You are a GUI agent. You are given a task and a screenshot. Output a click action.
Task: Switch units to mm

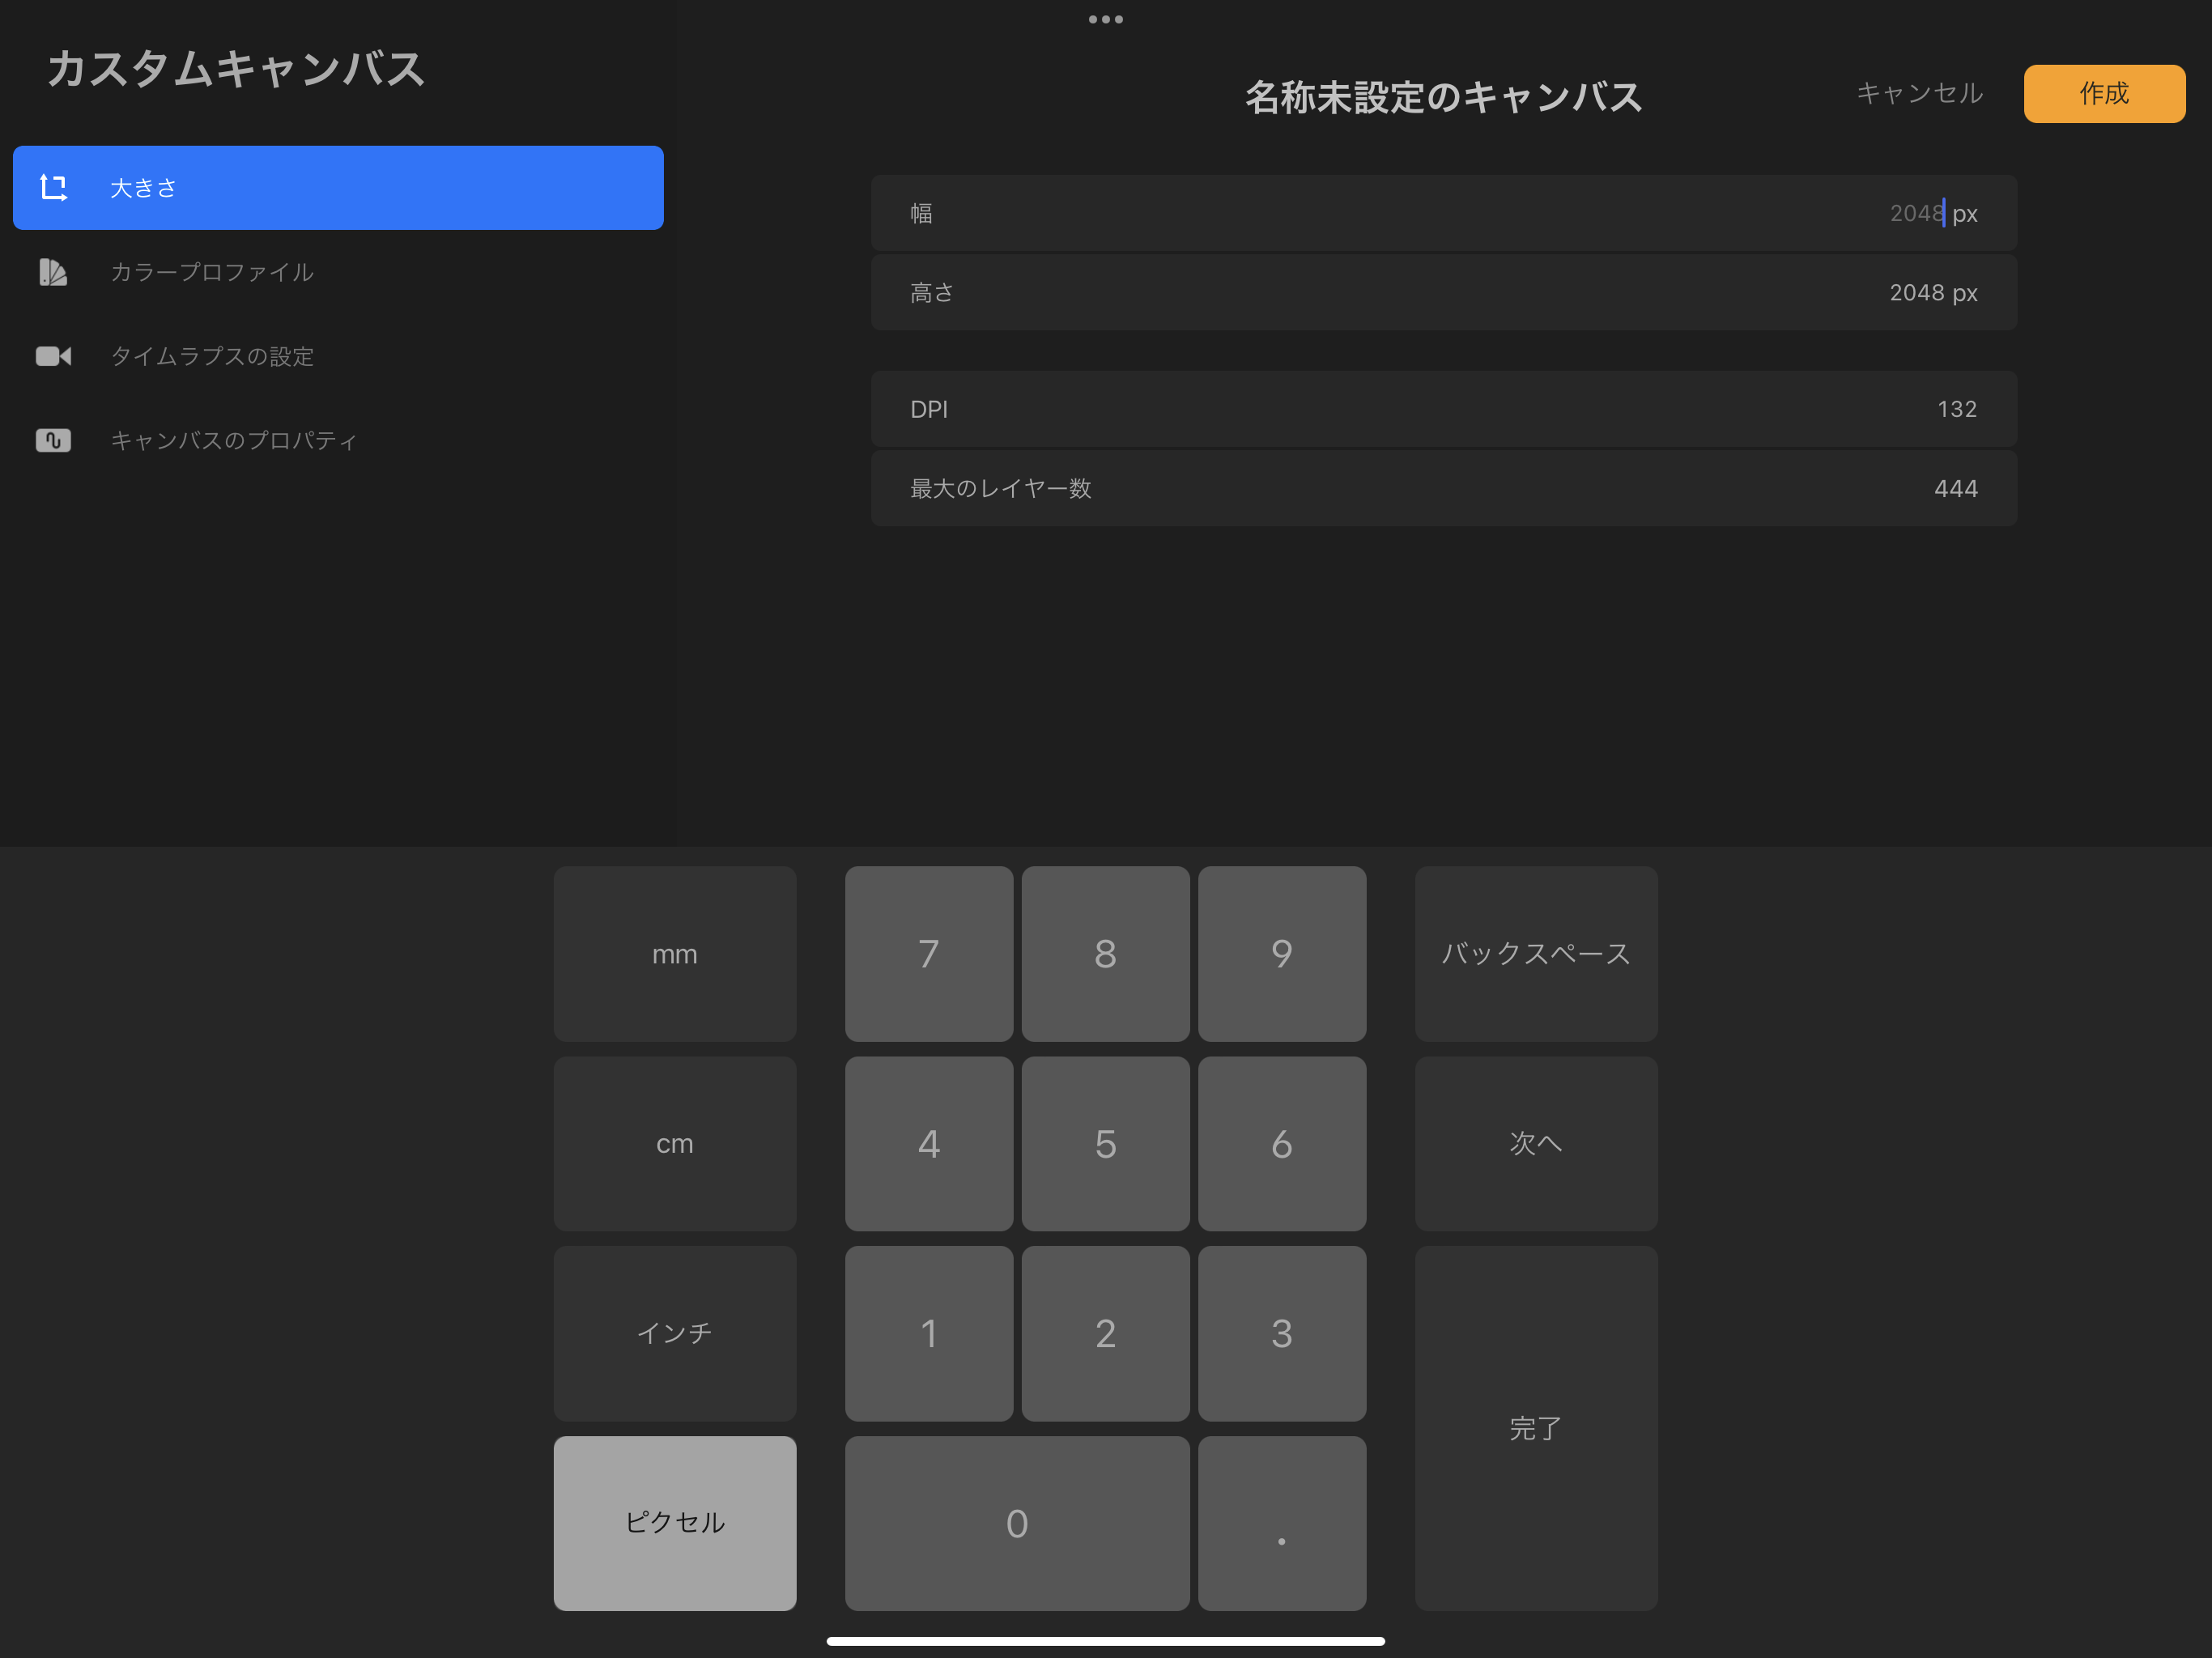pyautogui.click(x=674, y=953)
